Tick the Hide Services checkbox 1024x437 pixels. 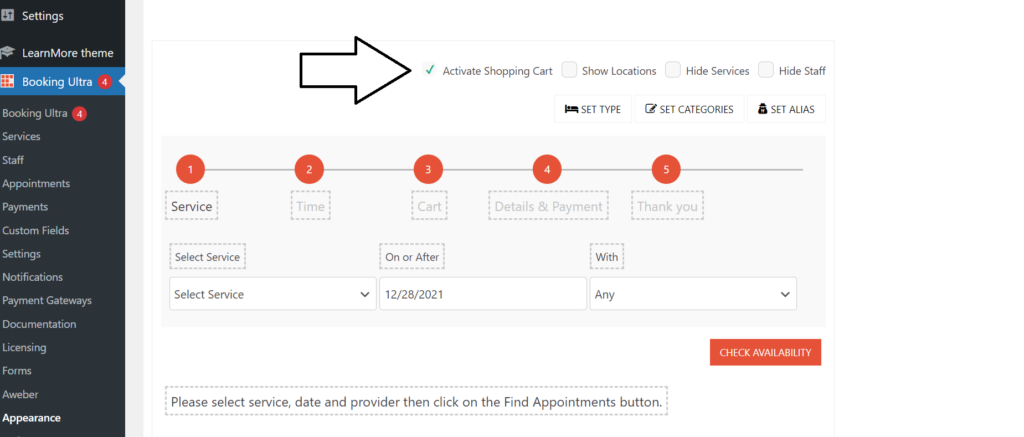(673, 70)
